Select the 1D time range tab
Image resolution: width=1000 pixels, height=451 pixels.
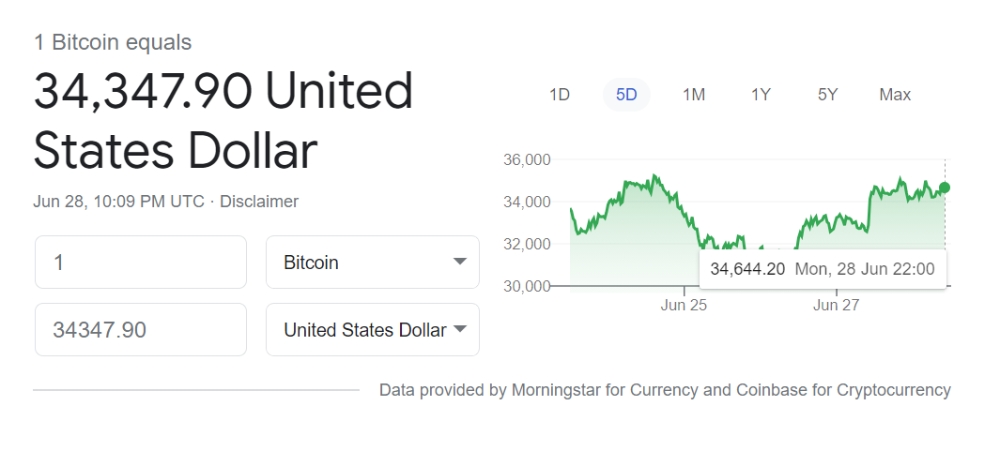click(x=559, y=94)
